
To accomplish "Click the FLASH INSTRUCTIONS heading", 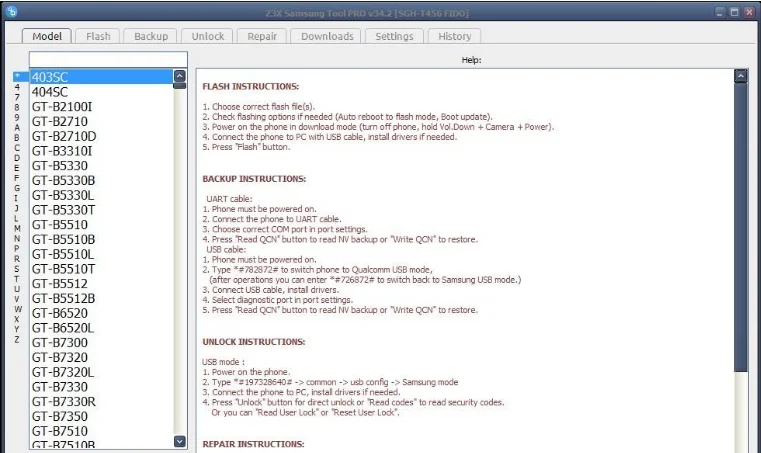I will pos(250,86).
